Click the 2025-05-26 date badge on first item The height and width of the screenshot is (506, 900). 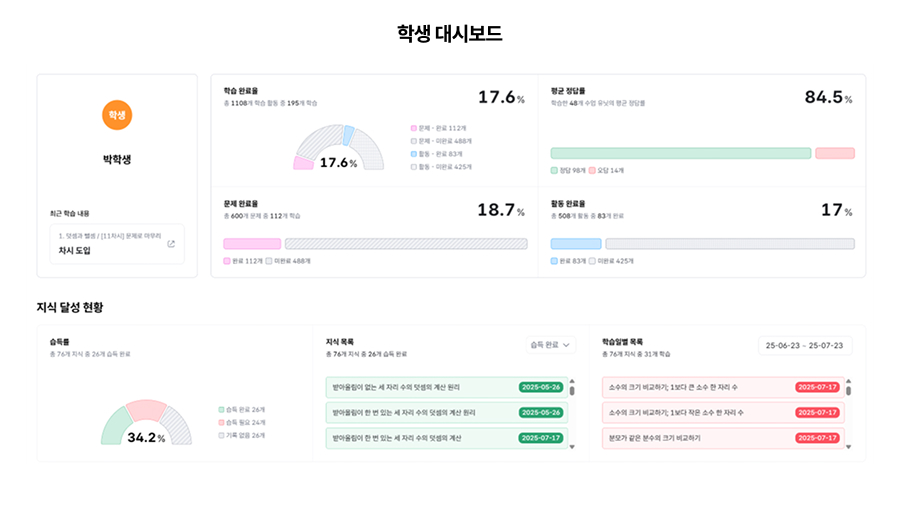[x=541, y=387]
